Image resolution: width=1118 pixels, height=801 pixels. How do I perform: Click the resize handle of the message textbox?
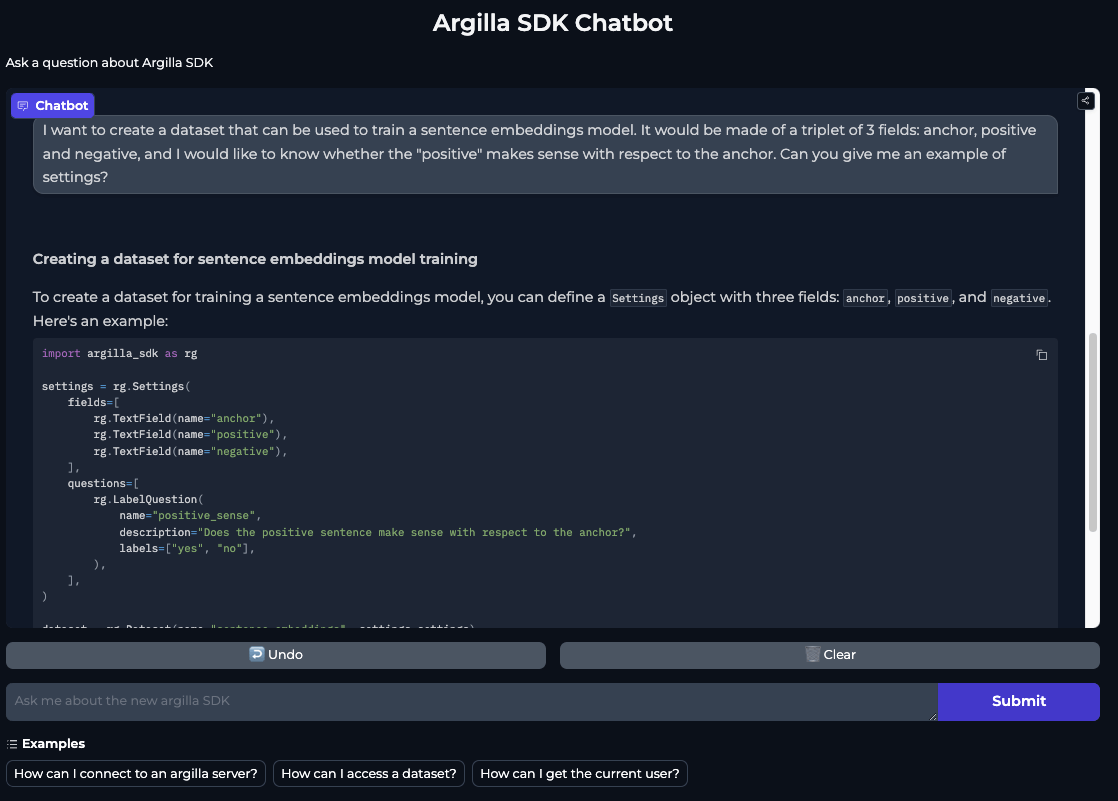coord(932,715)
